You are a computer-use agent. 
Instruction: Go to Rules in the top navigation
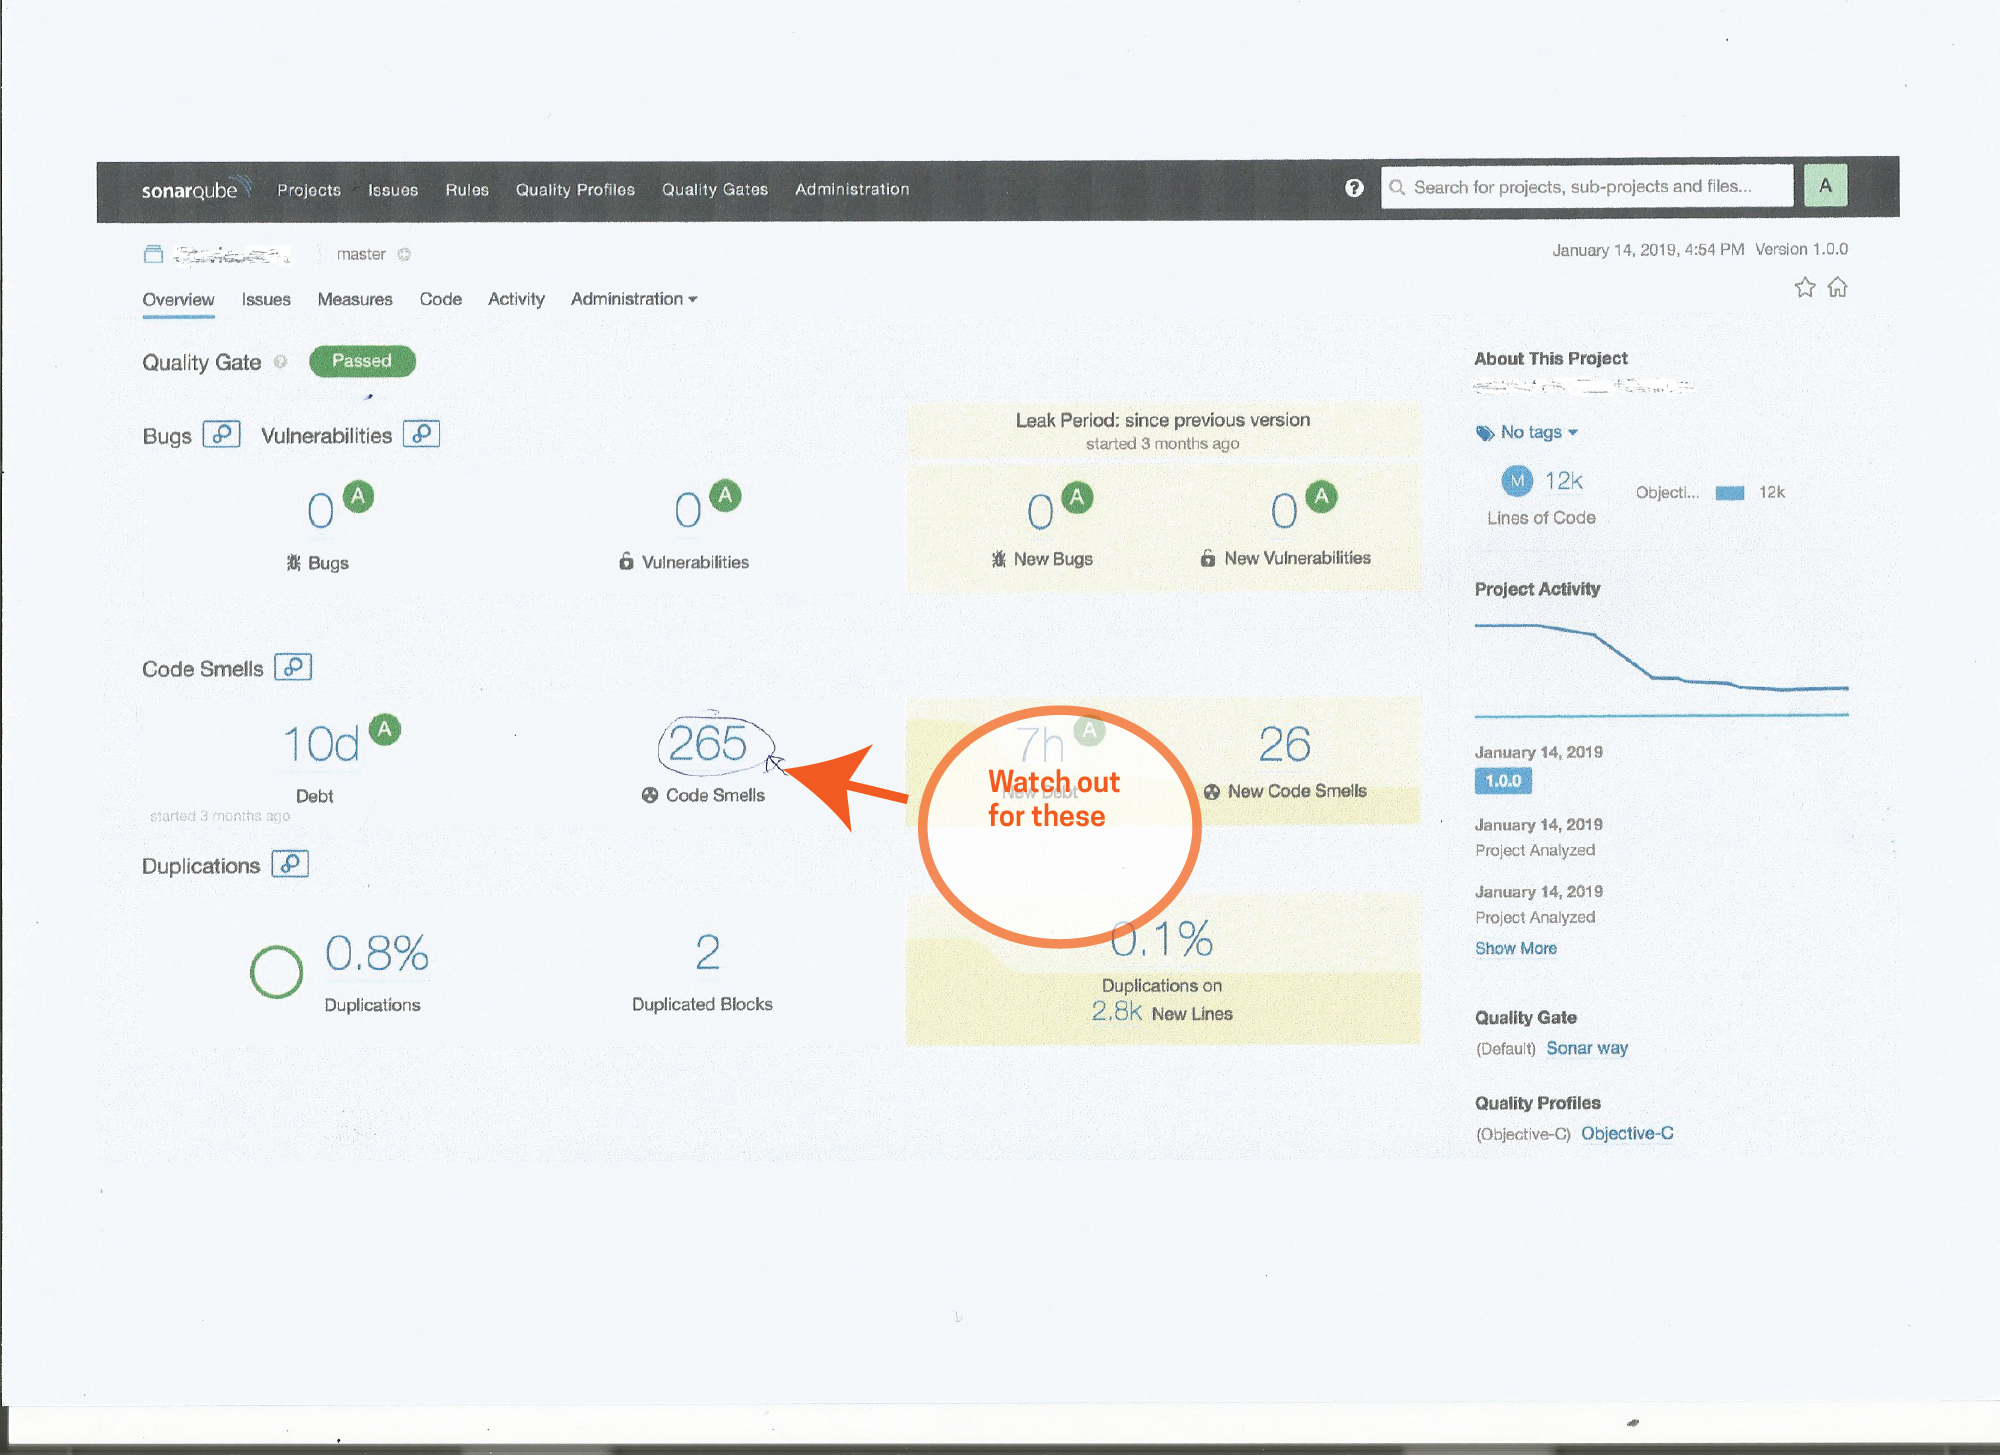(467, 190)
